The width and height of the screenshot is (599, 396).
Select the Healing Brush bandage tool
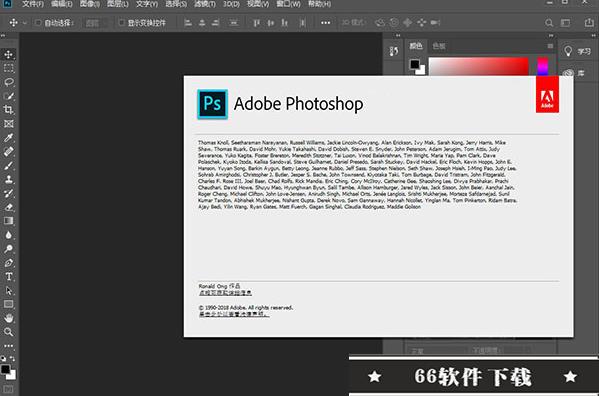pos(8,152)
